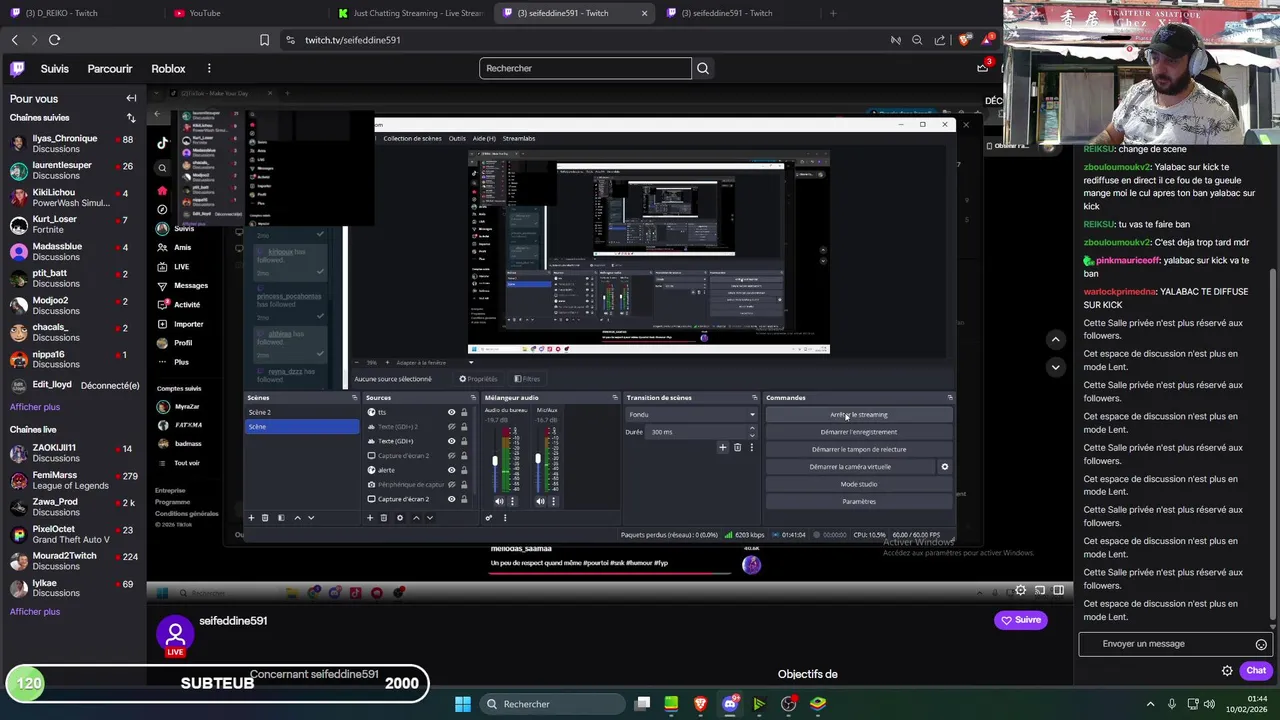
Task: Open Mic/Aux three-dots options menu
Action: [x=553, y=501]
